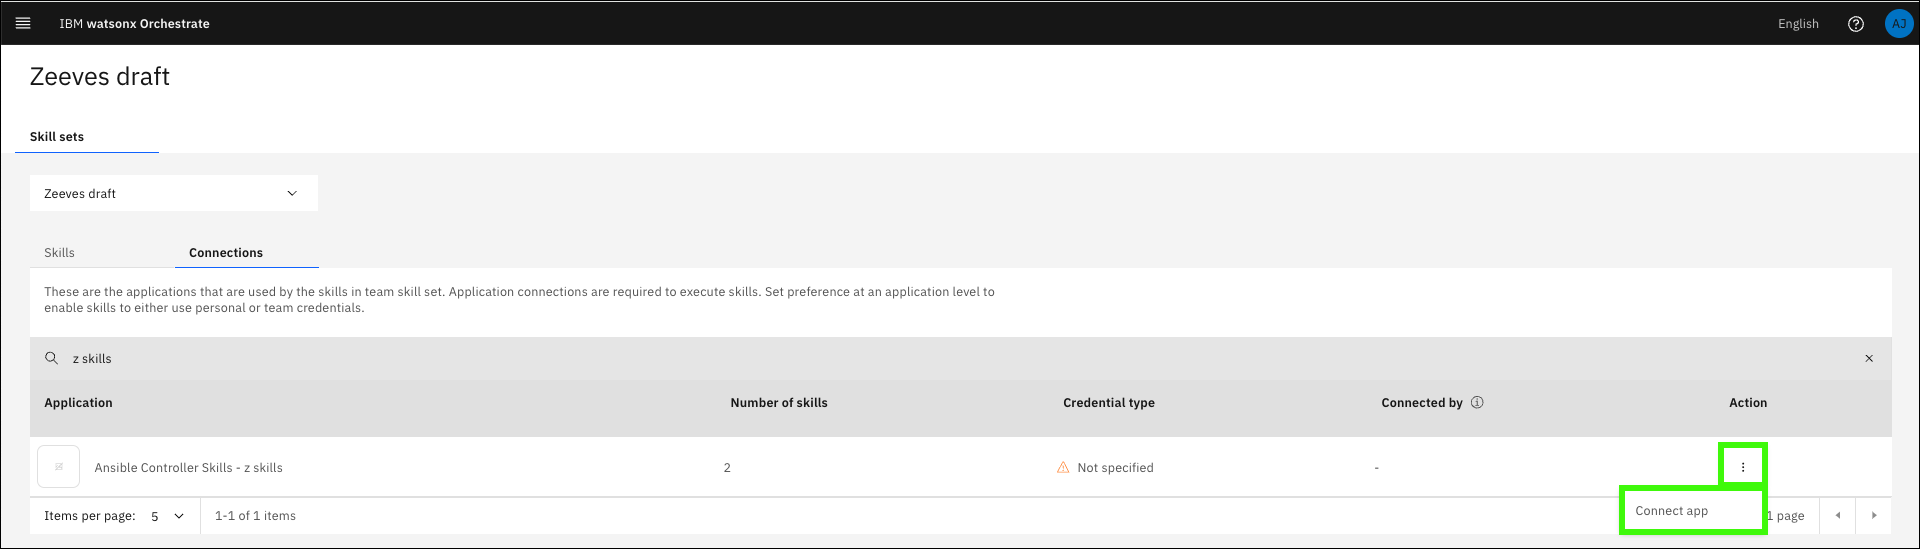This screenshot has width=1920, height=549.
Task: Open the three-dot action overflow menu
Action: [x=1743, y=467]
